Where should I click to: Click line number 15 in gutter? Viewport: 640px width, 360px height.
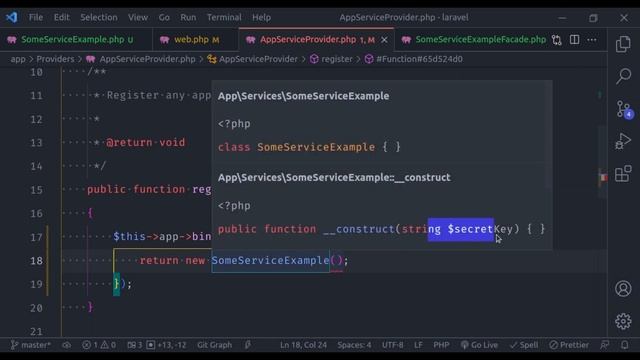click(x=36, y=190)
